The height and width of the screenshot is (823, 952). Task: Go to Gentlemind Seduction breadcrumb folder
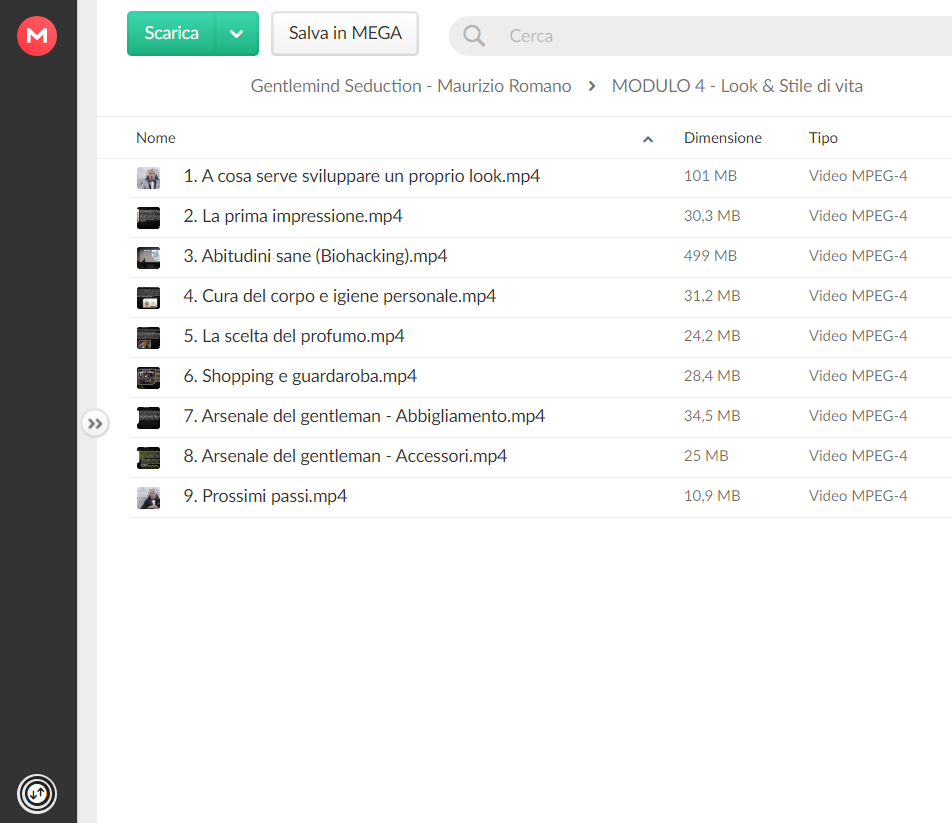pyautogui.click(x=411, y=86)
